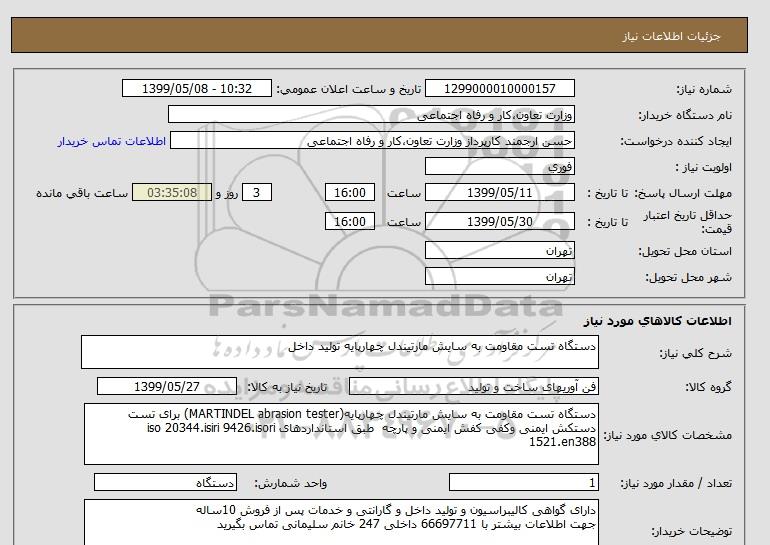This screenshot has width=770, height=545.
Task: Click the text ساعت باقی مانده
Action: pyautogui.click(x=82, y=193)
